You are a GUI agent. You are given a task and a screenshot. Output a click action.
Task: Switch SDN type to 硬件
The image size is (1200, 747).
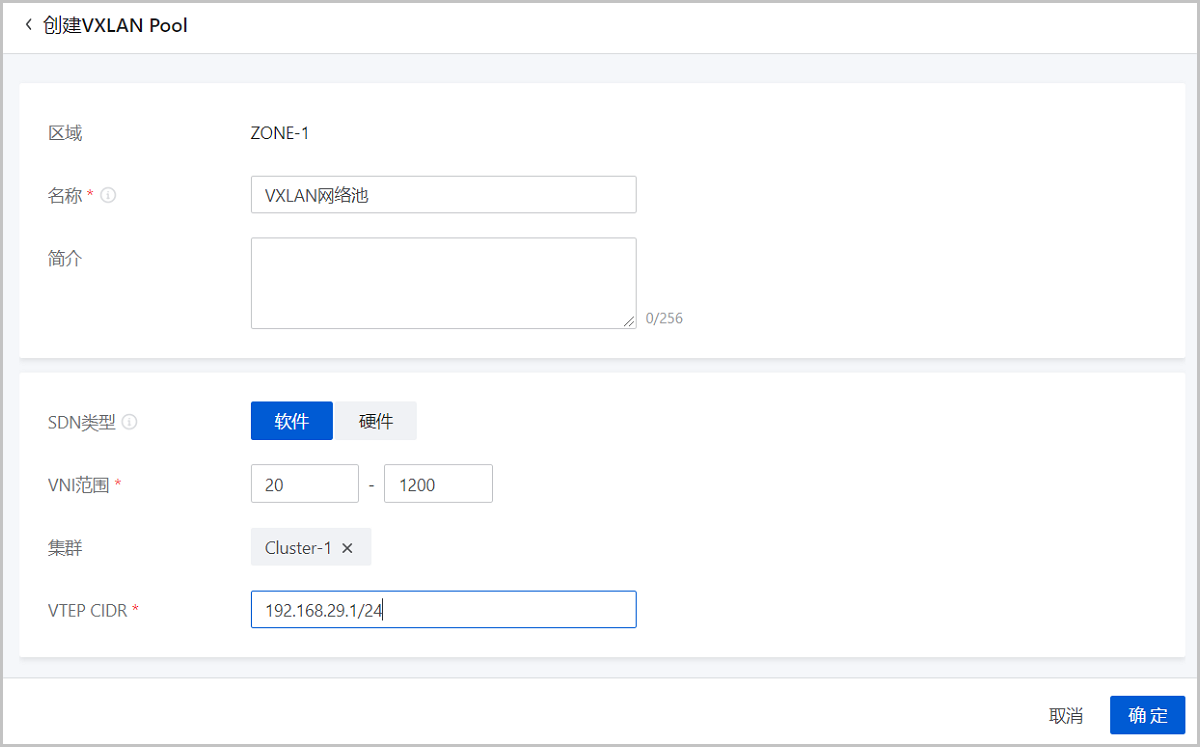pyautogui.click(x=375, y=420)
